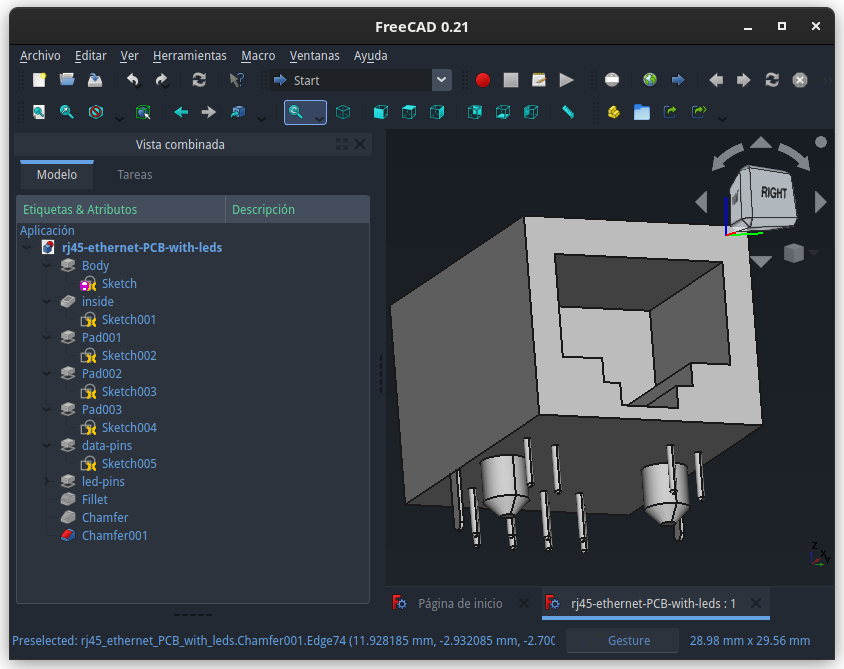This screenshot has width=844, height=669.
Task: Select the Página de inicio tab
Action: (460, 603)
